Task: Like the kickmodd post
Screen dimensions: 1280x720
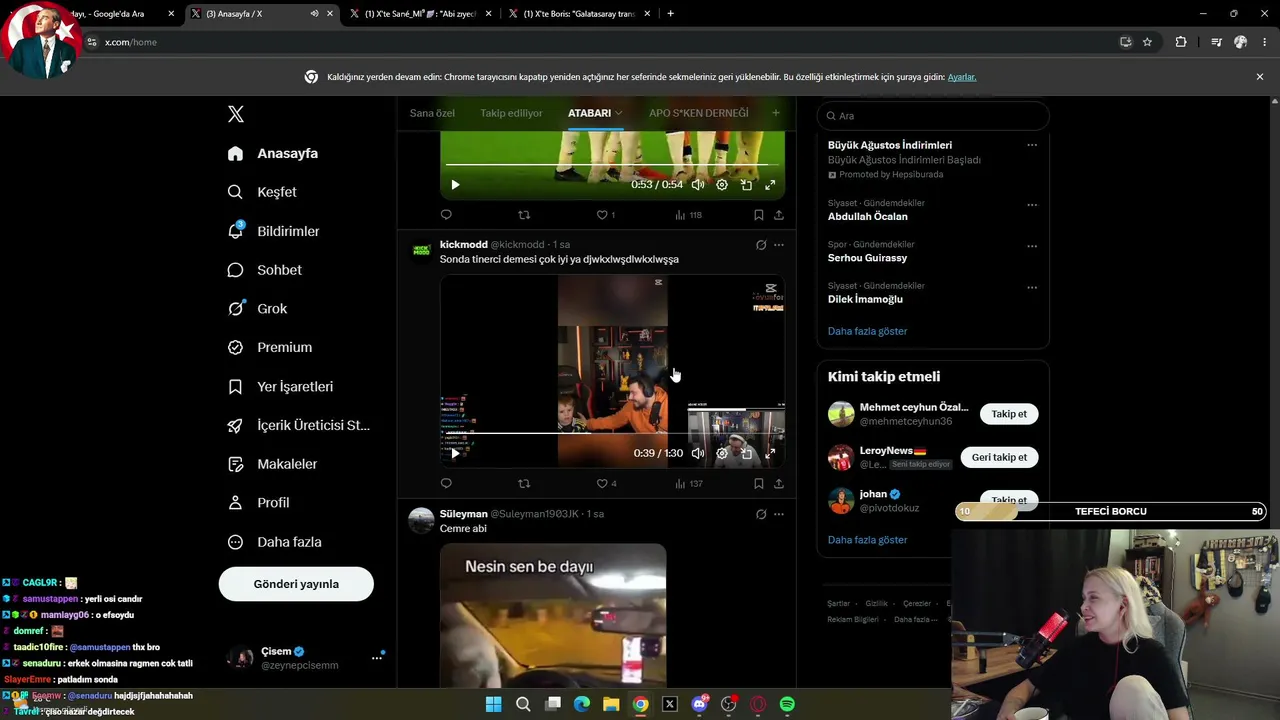Action: click(606, 484)
